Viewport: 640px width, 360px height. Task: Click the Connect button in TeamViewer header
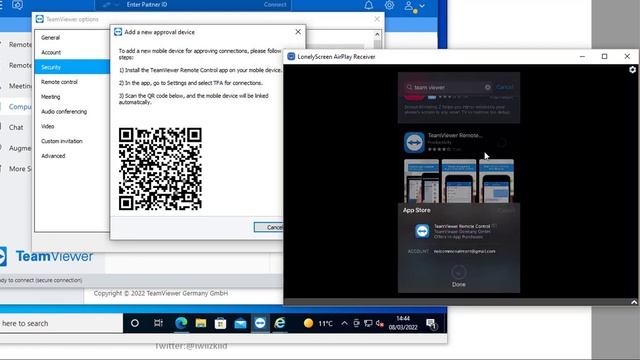tap(275, 5)
